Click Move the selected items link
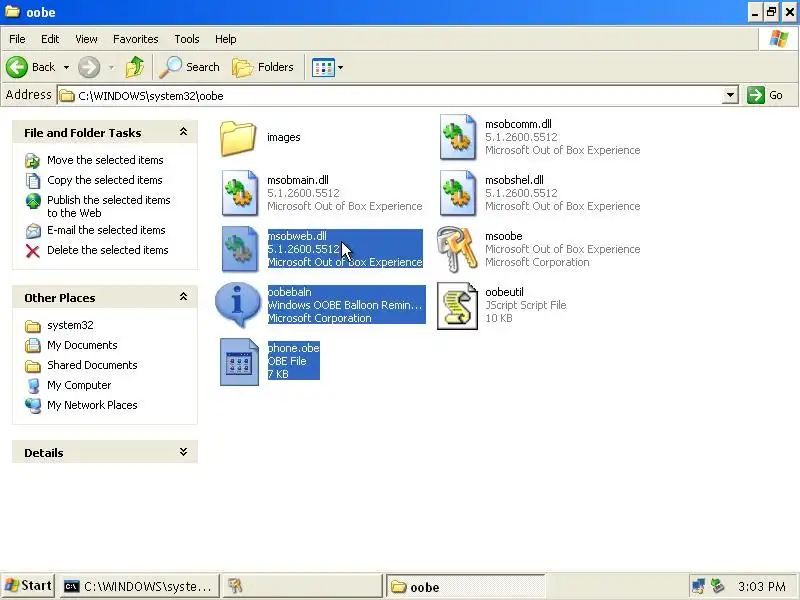The height and width of the screenshot is (600, 800). pyautogui.click(x=105, y=160)
